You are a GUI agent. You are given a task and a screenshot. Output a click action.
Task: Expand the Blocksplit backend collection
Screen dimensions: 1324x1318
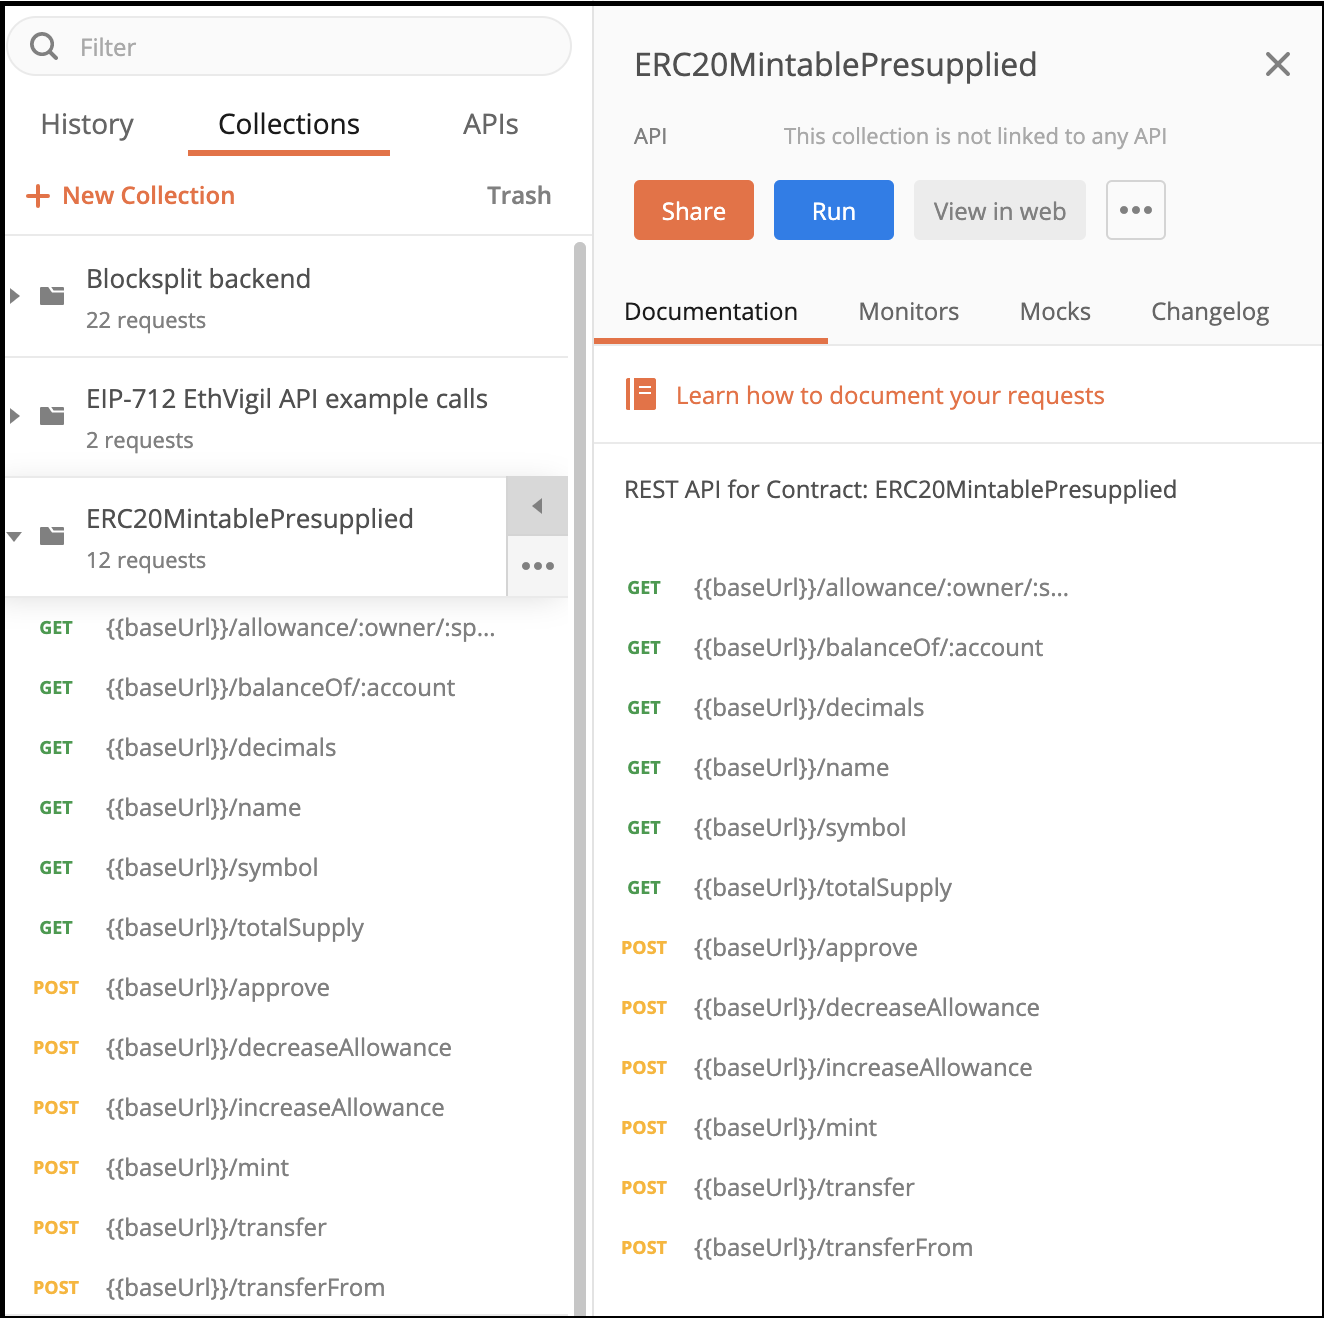[15, 296]
